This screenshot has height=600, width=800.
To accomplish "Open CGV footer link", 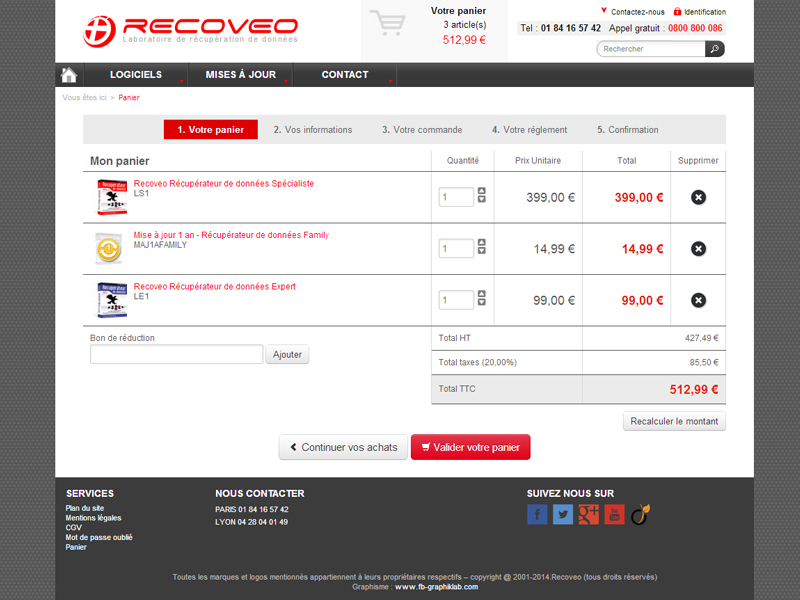I will coord(73,528).
